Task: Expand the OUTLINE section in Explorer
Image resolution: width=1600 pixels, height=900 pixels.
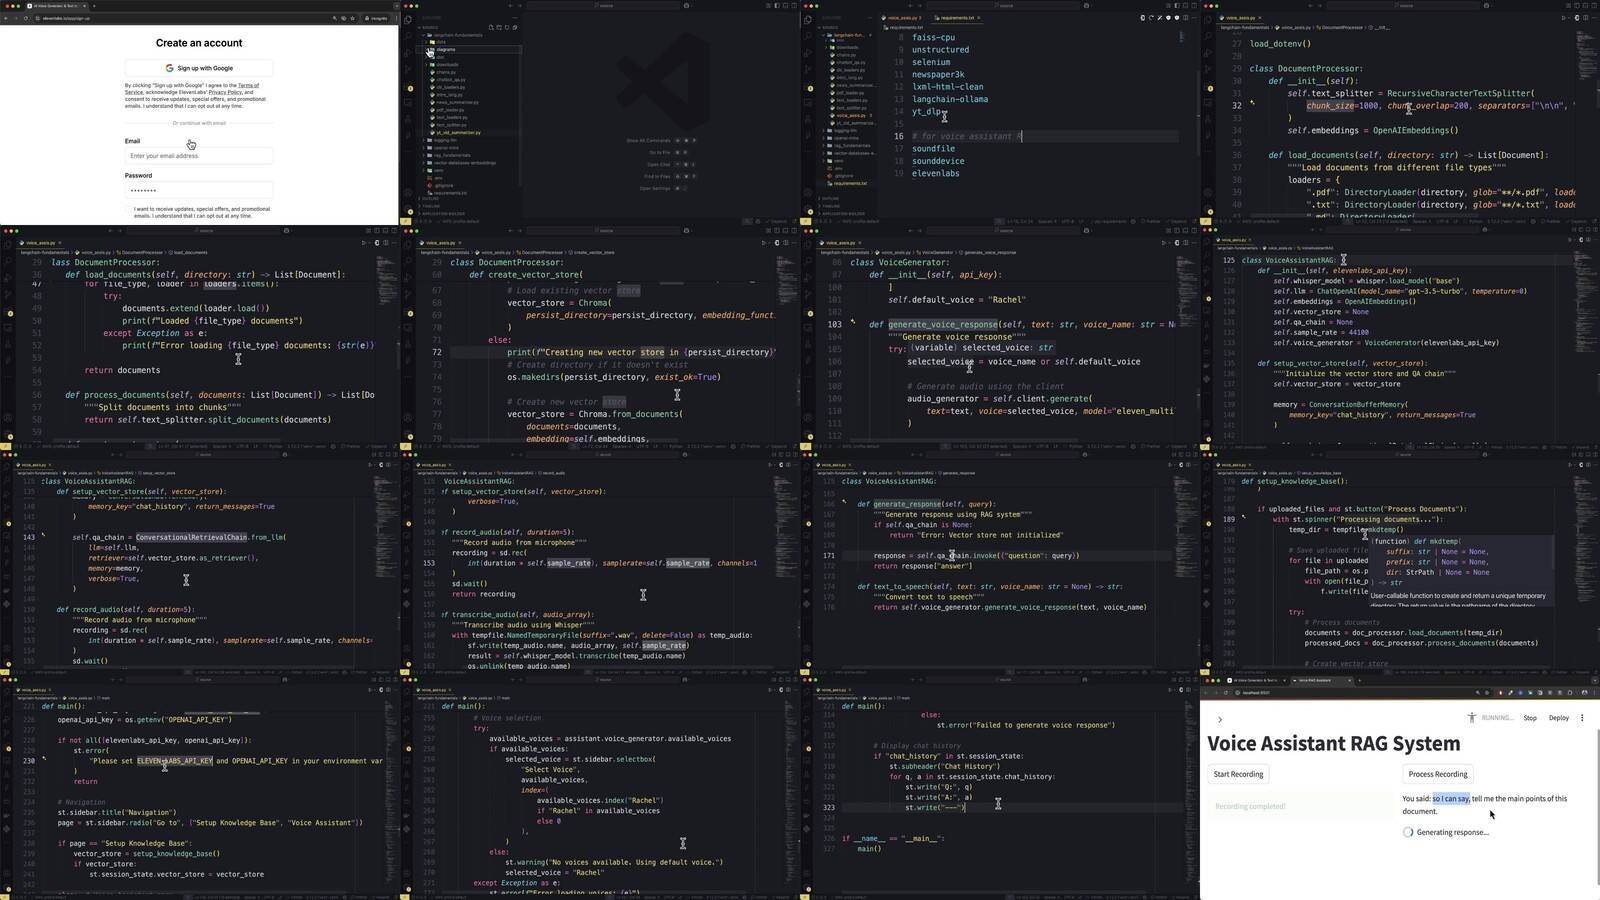Action: click(x=431, y=199)
